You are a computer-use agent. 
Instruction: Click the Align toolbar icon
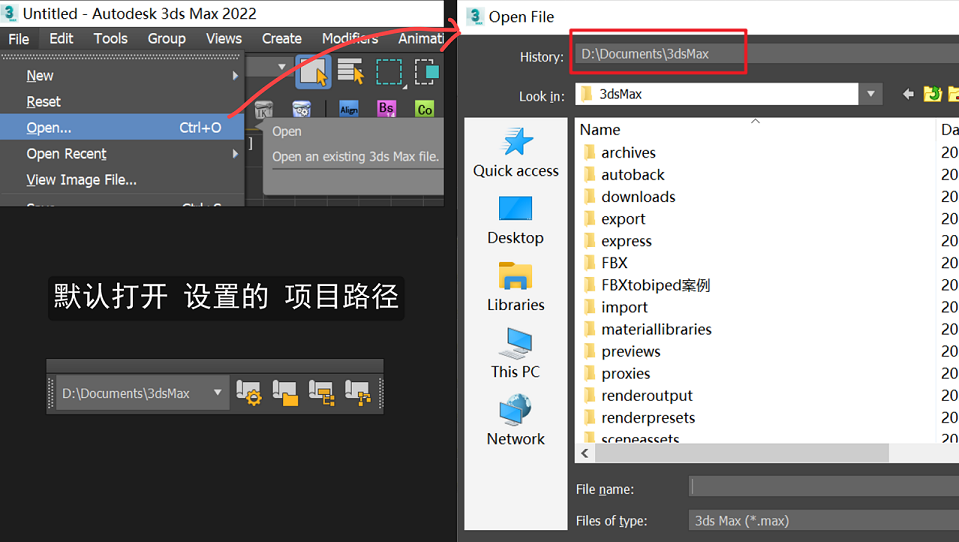coord(349,109)
